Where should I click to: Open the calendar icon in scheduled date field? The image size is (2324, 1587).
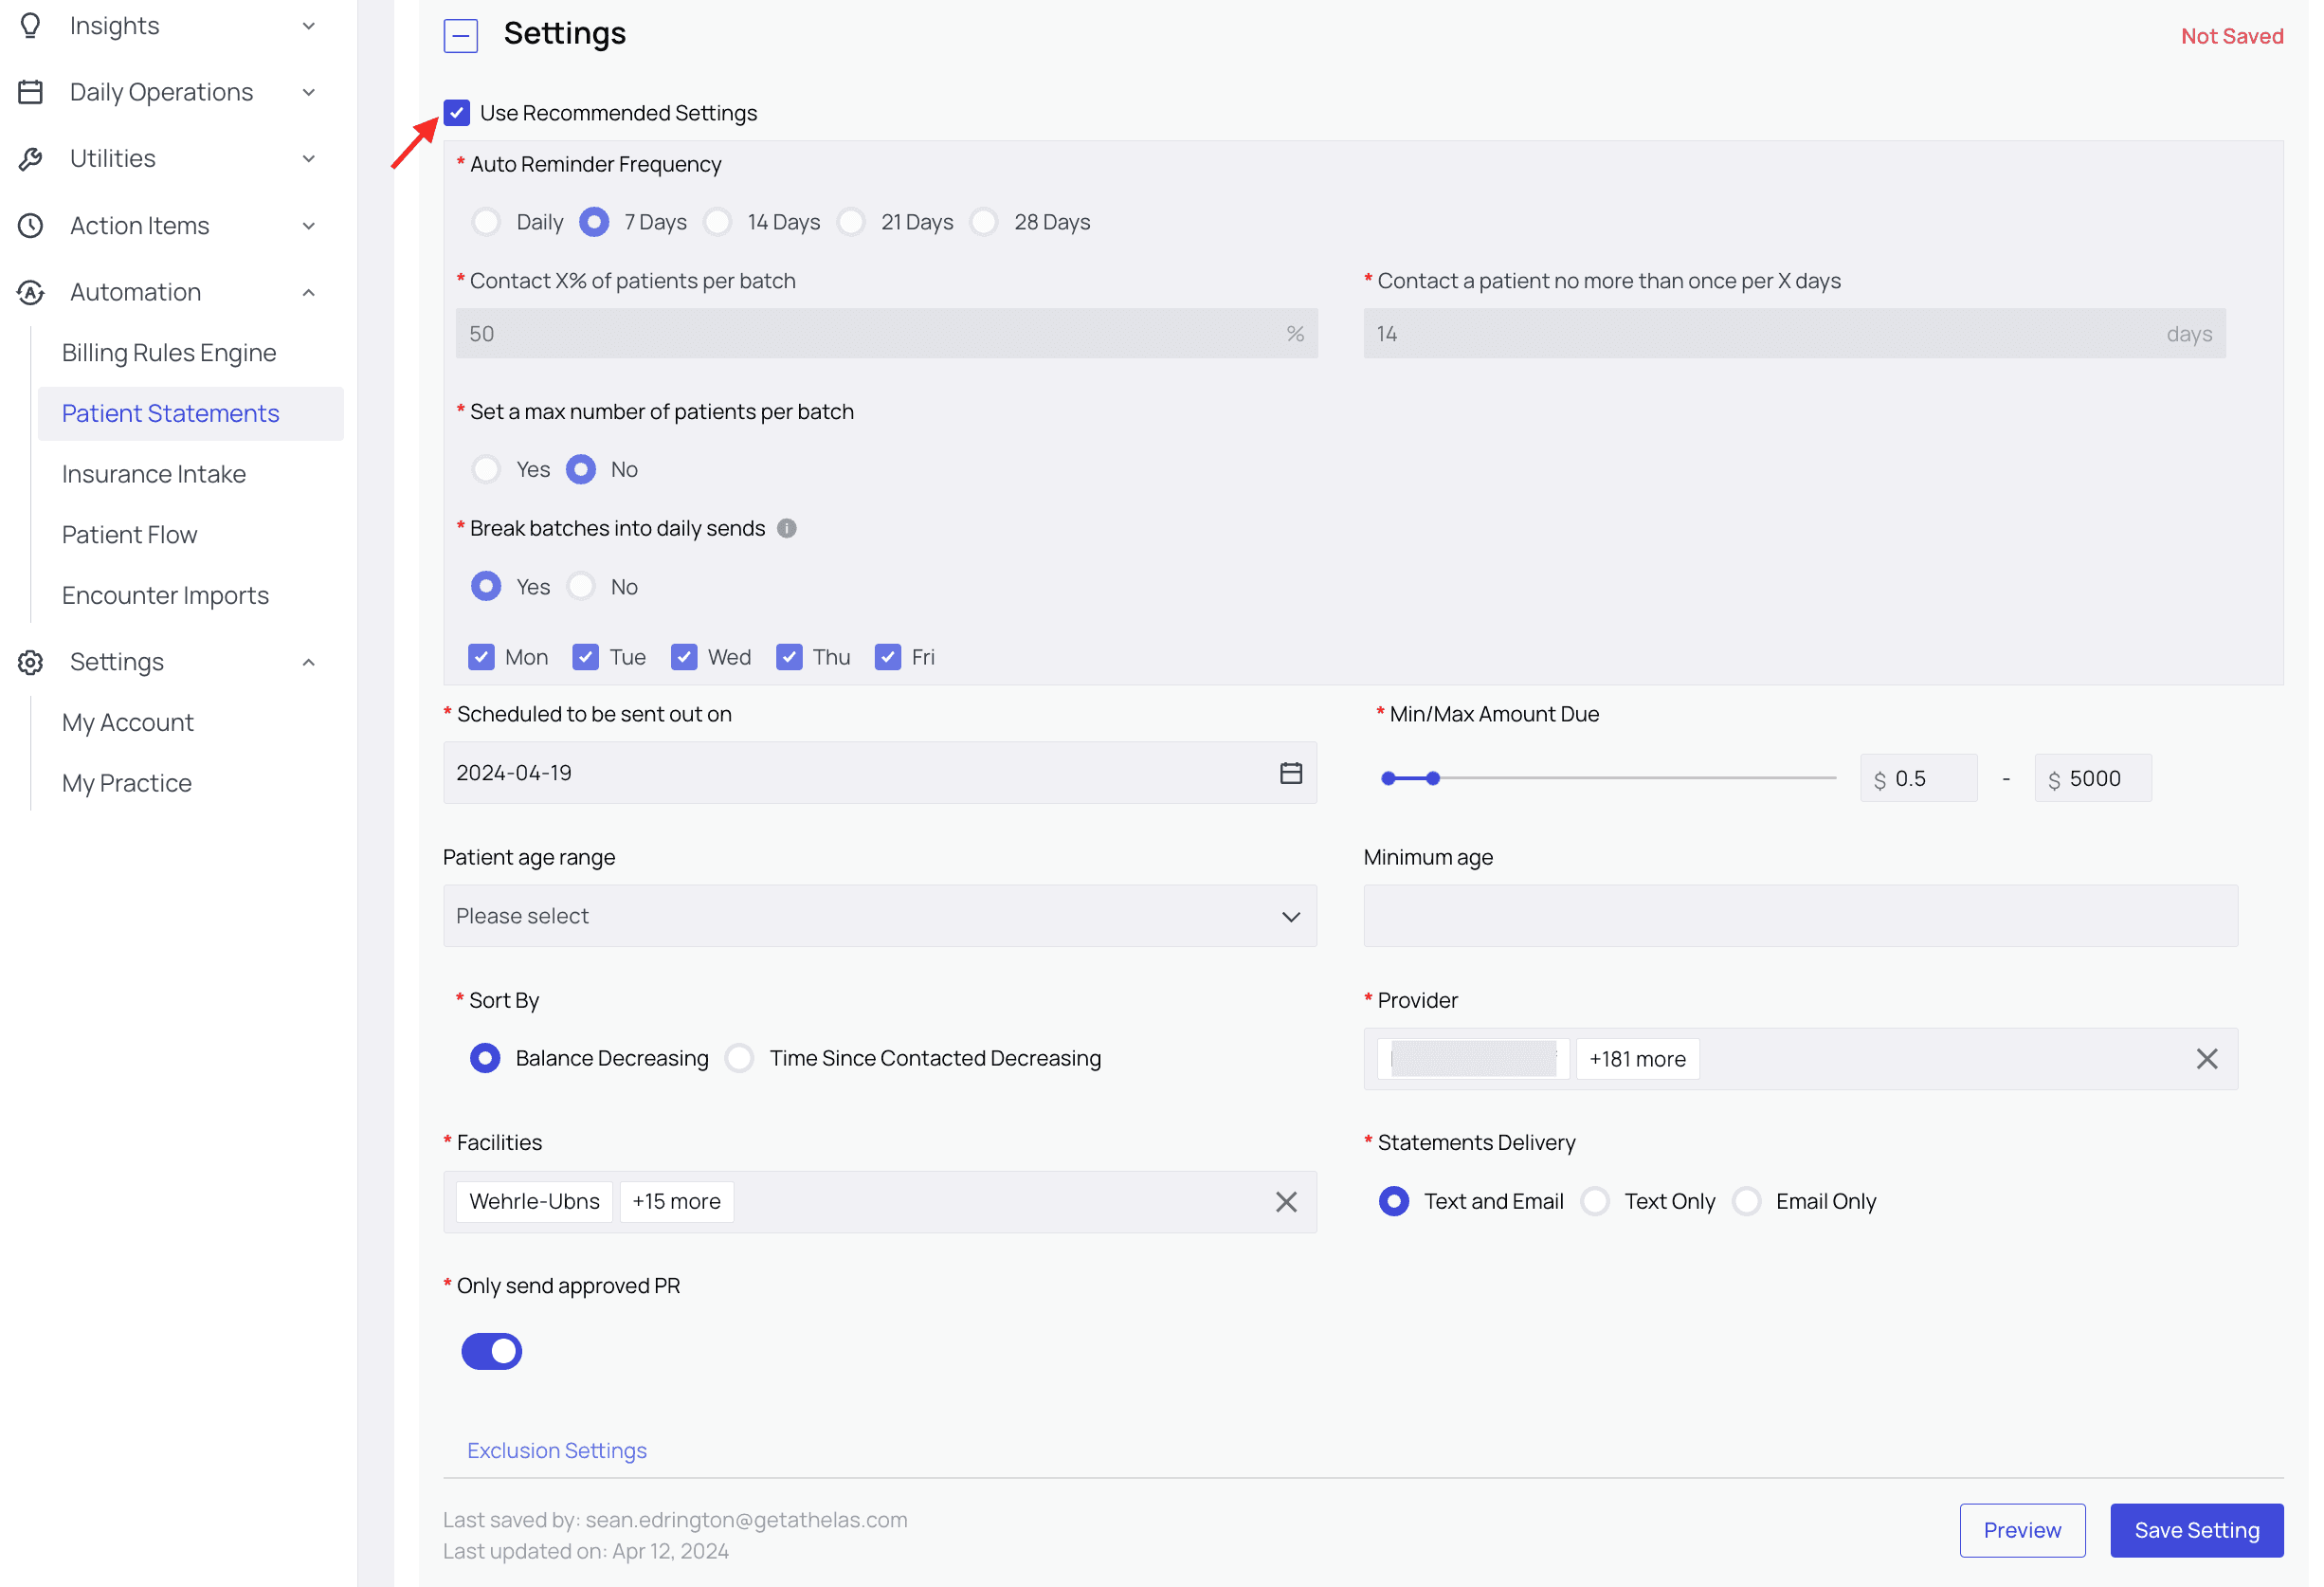click(1291, 773)
